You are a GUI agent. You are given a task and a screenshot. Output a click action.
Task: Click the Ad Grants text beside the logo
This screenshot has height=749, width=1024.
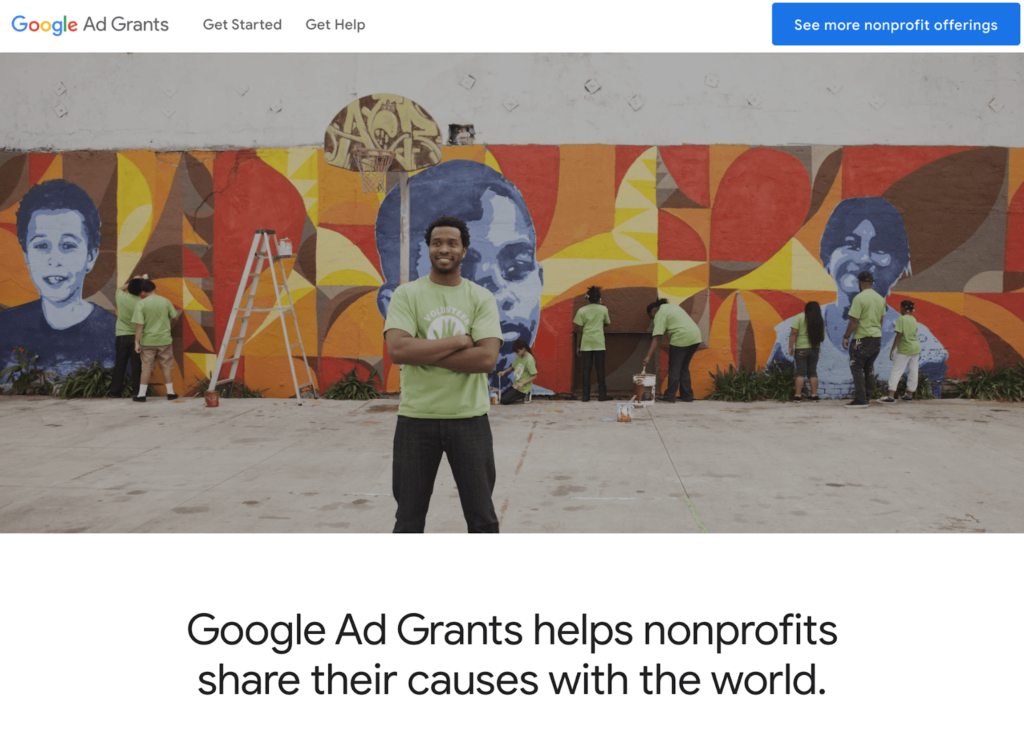pyautogui.click(x=126, y=24)
